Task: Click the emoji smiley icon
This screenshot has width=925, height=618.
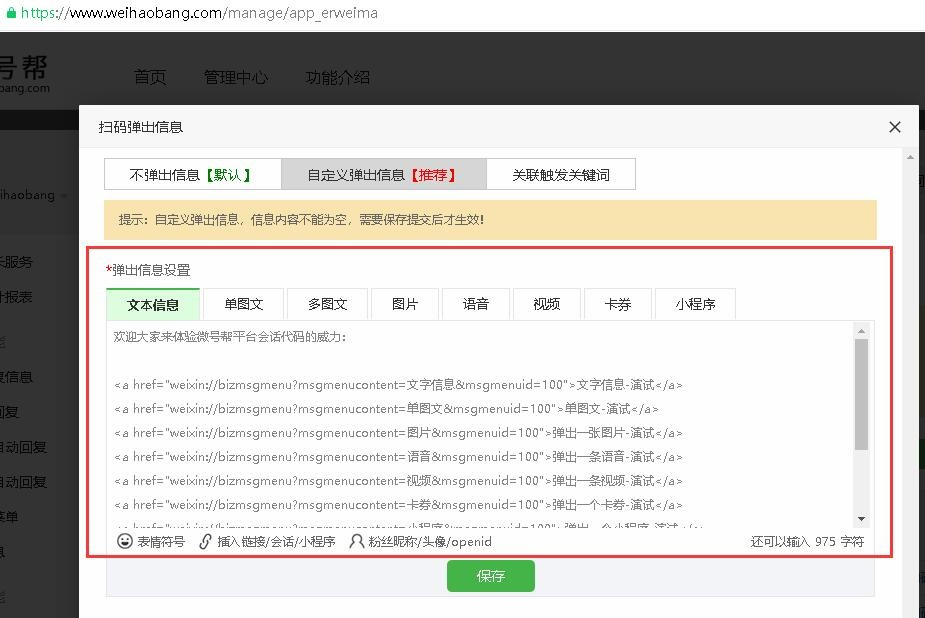Action: [124, 541]
